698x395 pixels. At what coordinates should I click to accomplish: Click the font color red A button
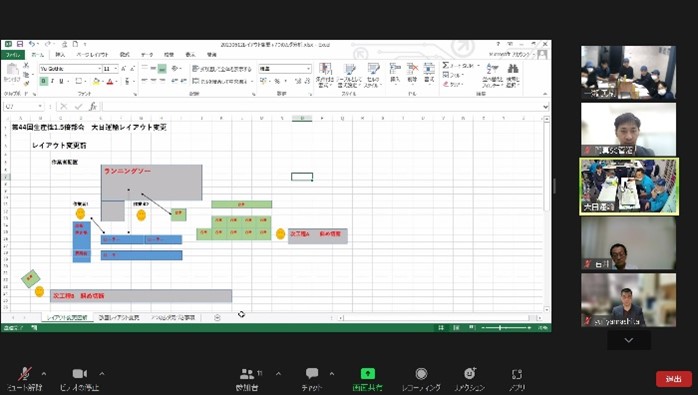point(110,81)
